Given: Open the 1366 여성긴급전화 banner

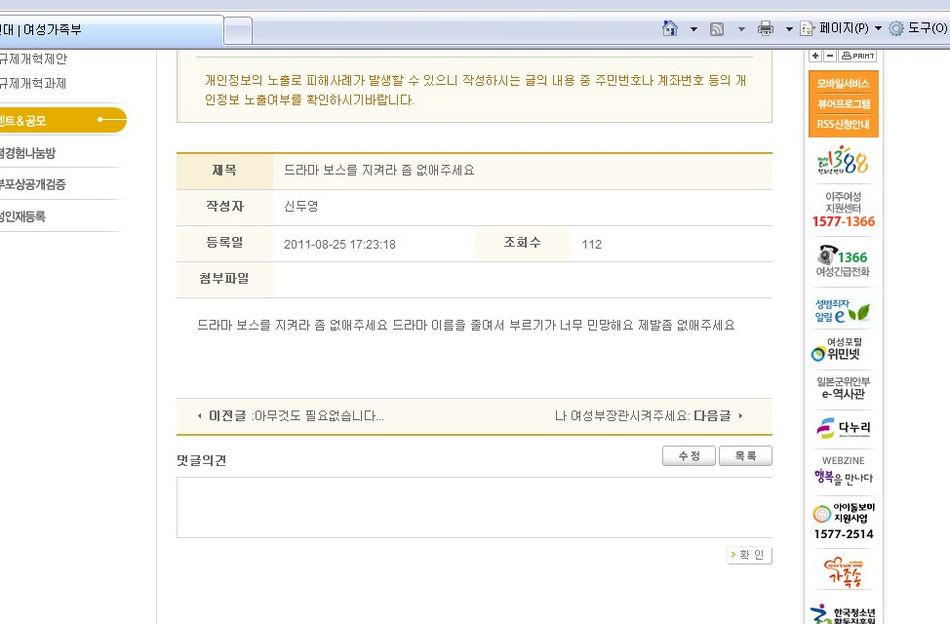Looking at the screenshot, I should [x=843, y=261].
